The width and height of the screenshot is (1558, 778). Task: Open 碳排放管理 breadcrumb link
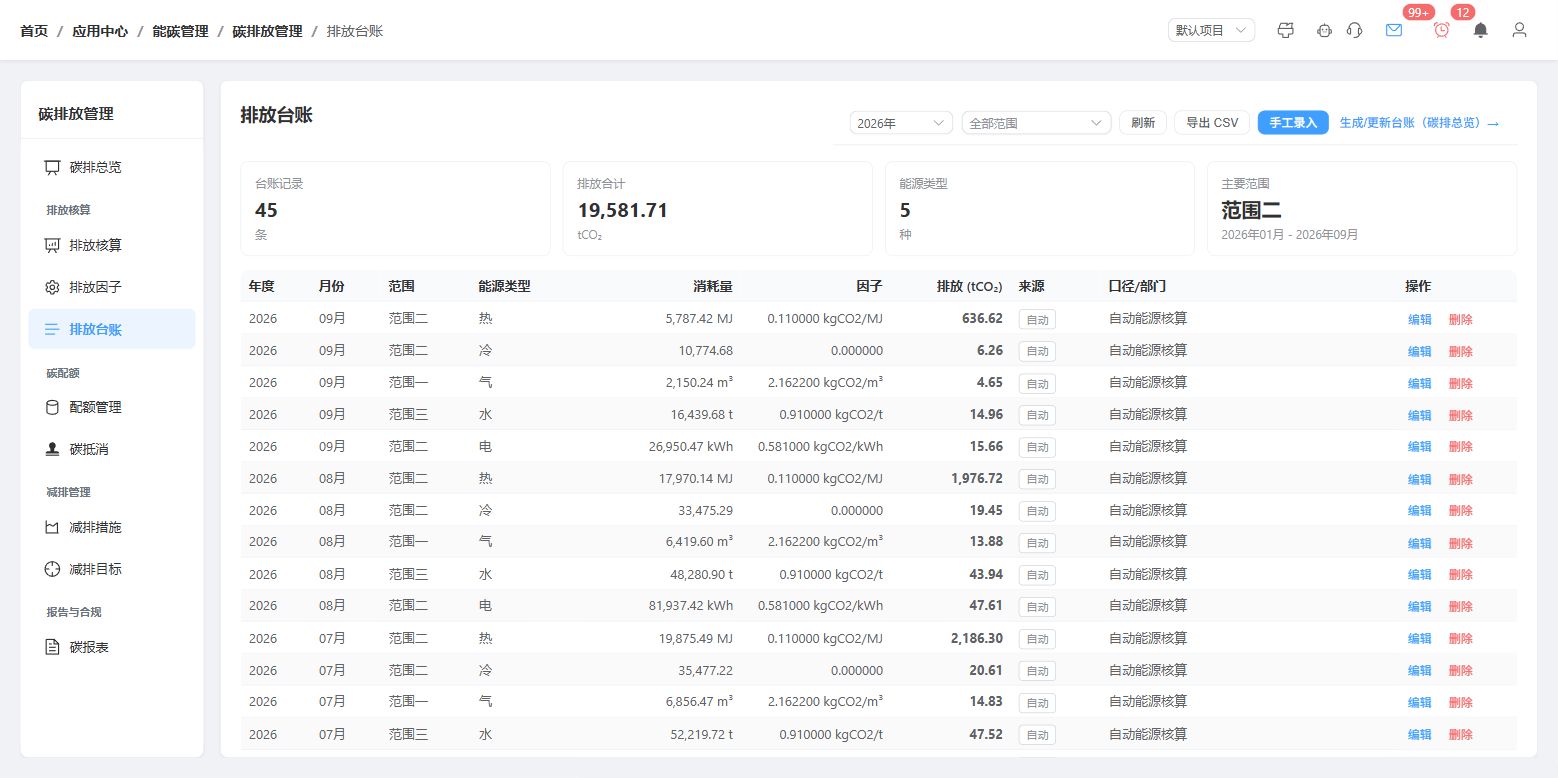tap(267, 31)
